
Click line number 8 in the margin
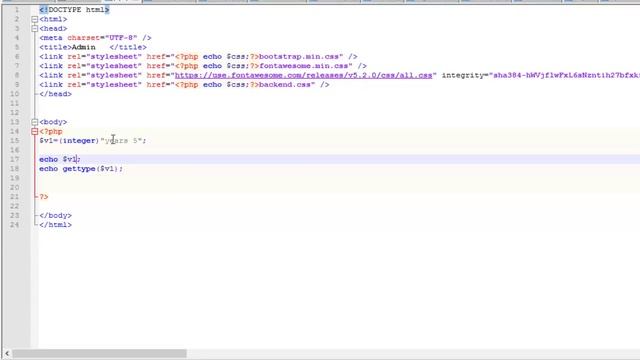17,75
